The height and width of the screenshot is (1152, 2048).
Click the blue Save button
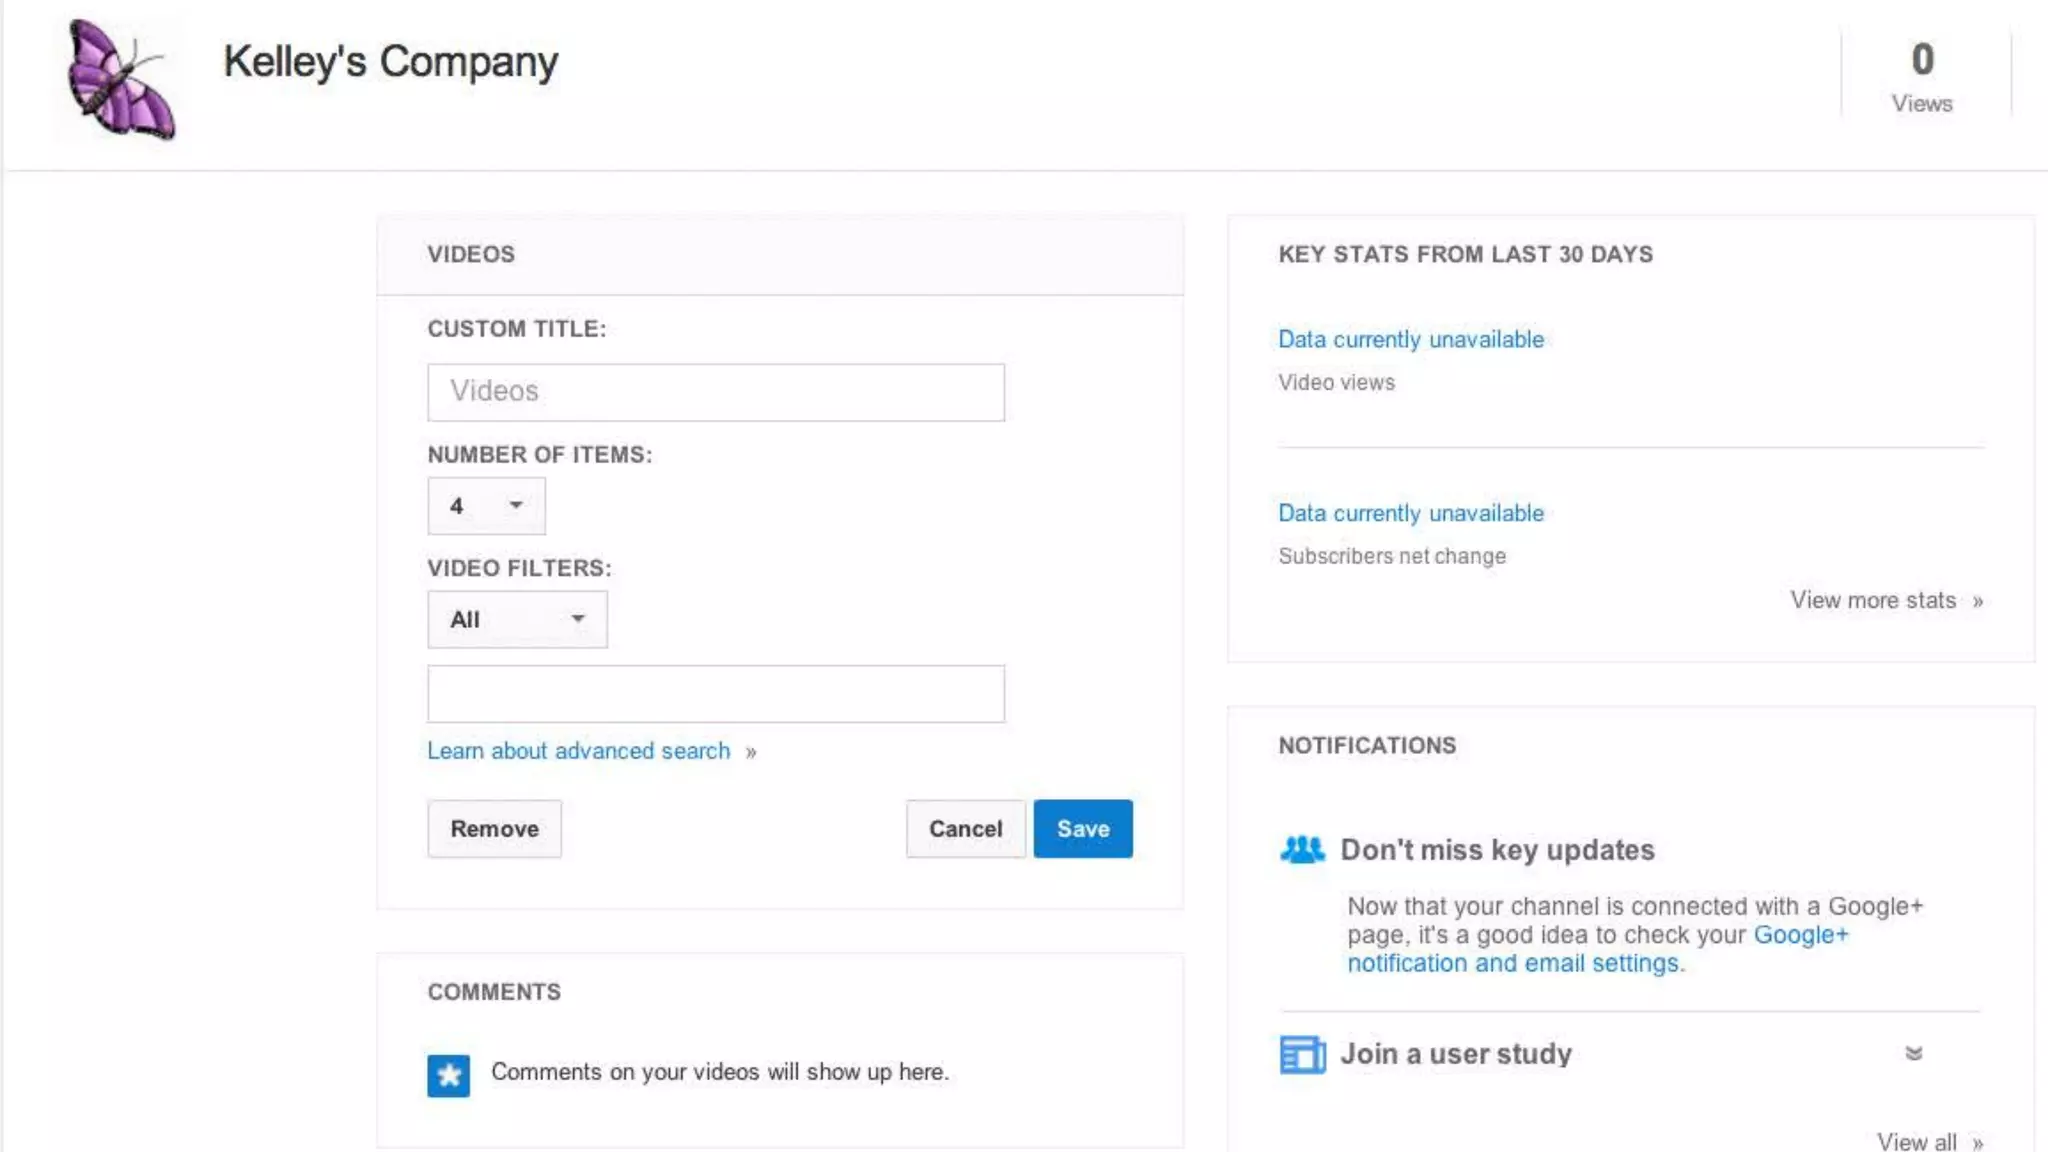point(1082,829)
